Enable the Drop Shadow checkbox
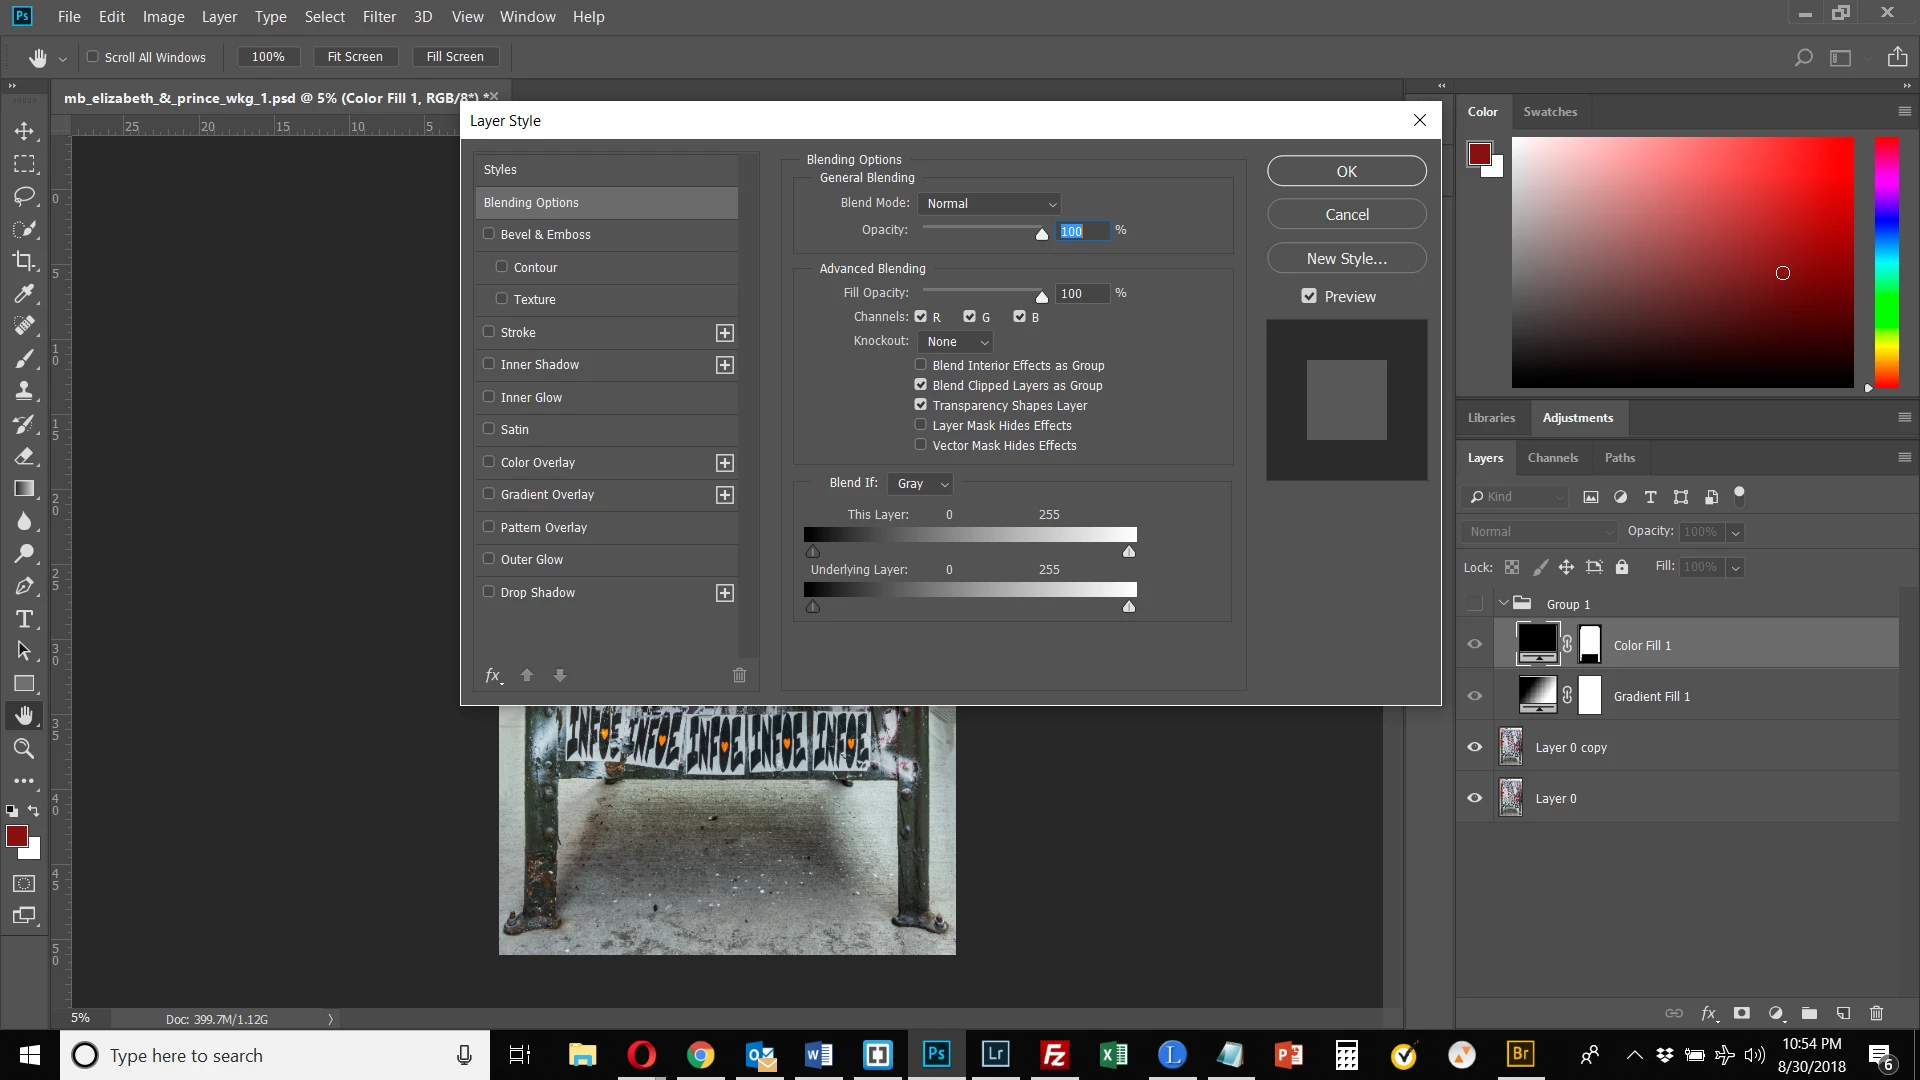Image resolution: width=1920 pixels, height=1080 pixels. click(489, 592)
